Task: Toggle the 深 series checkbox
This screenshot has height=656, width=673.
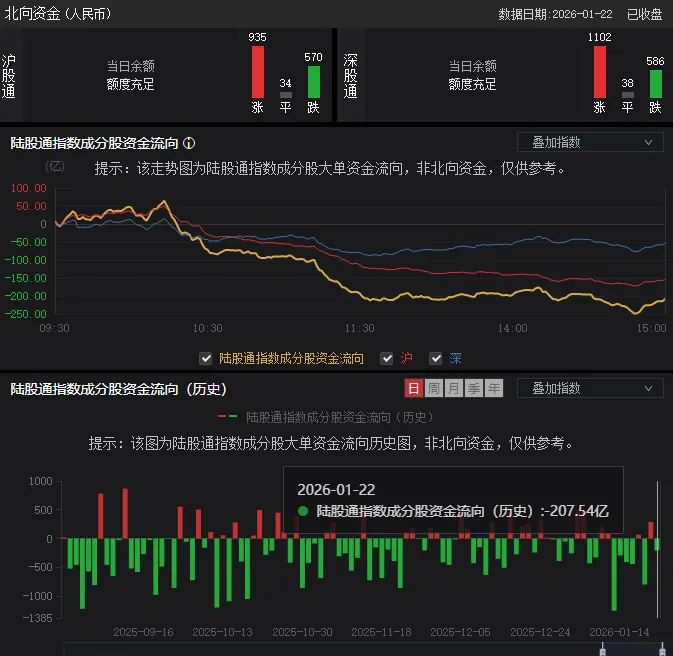Action: point(436,358)
